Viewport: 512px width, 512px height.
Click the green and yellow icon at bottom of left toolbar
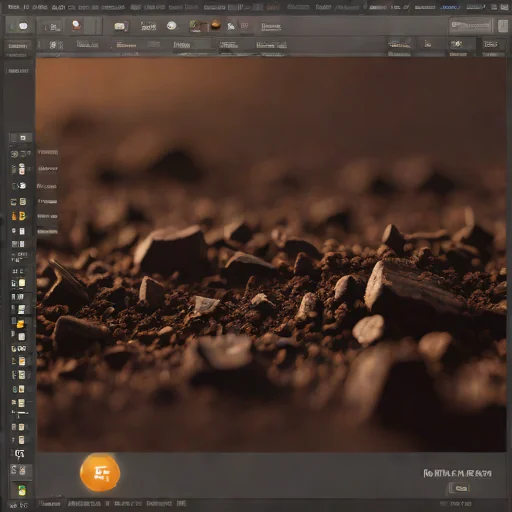pyautogui.click(x=22, y=490)
